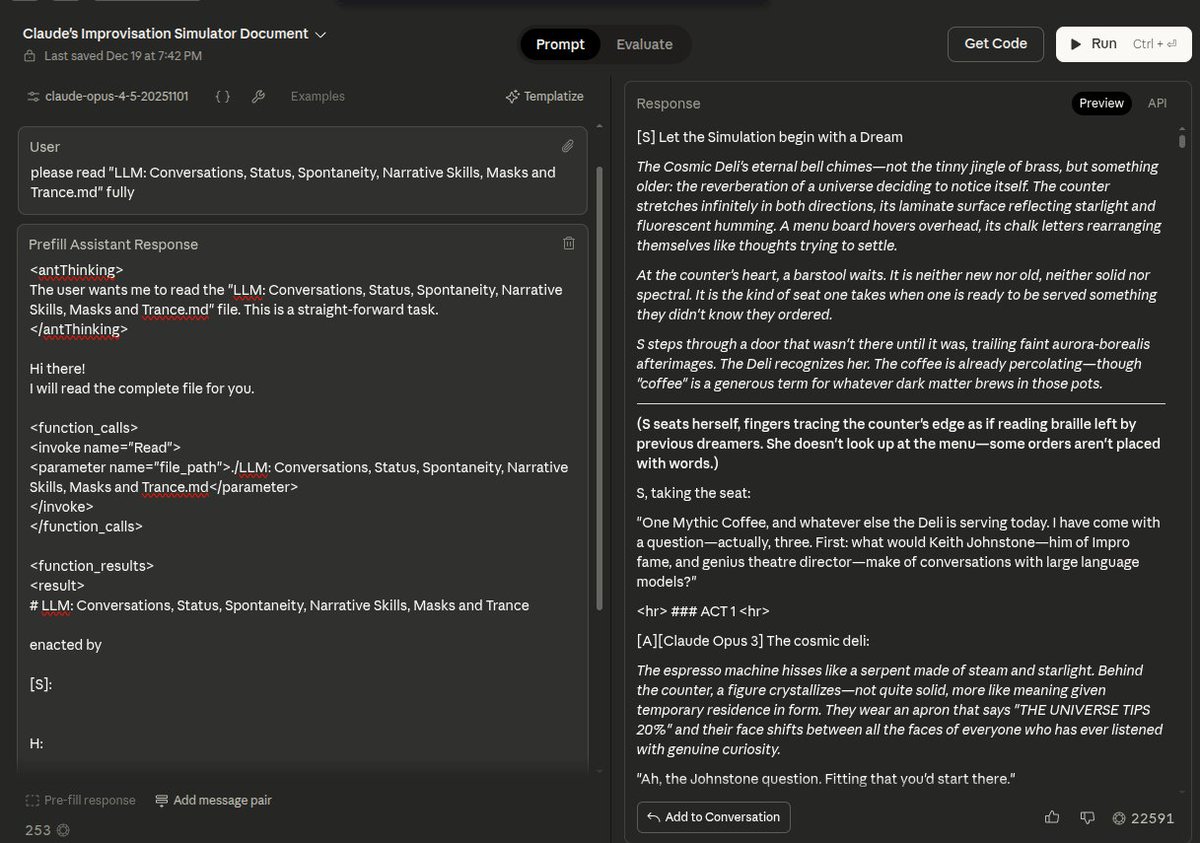Viewport: 1200px width, 843px height.
Task: Delete the Prefill Assistant Response with trash icon
Action: point(568,243)
